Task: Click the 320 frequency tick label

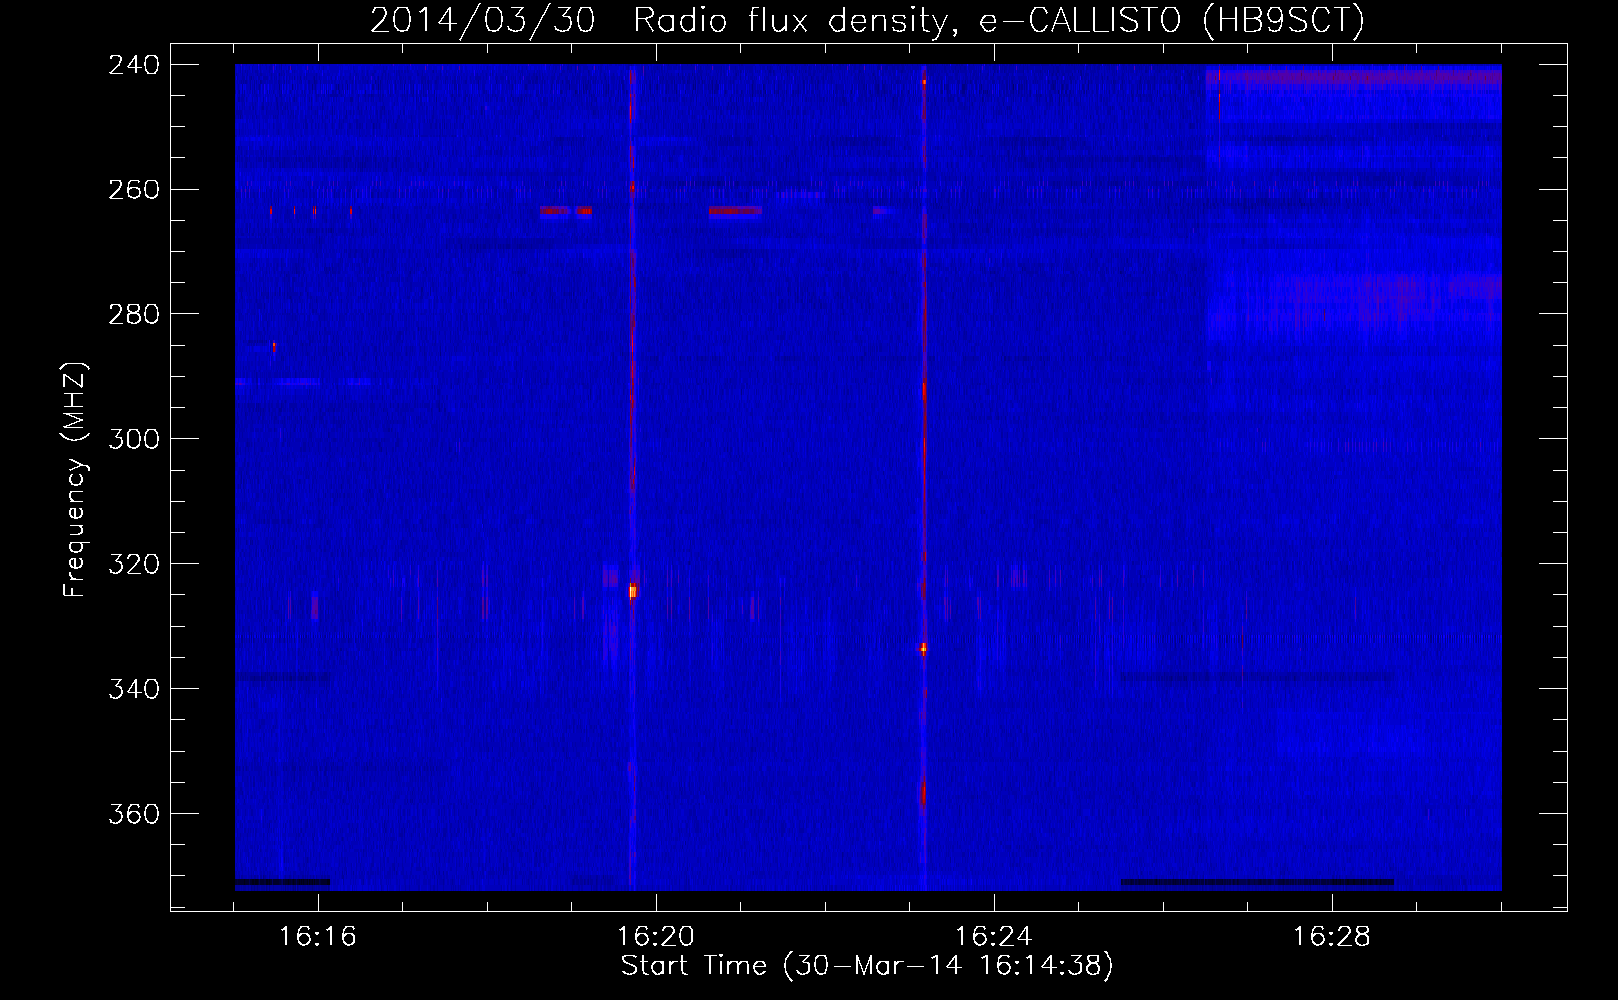Action: [134, 565]
